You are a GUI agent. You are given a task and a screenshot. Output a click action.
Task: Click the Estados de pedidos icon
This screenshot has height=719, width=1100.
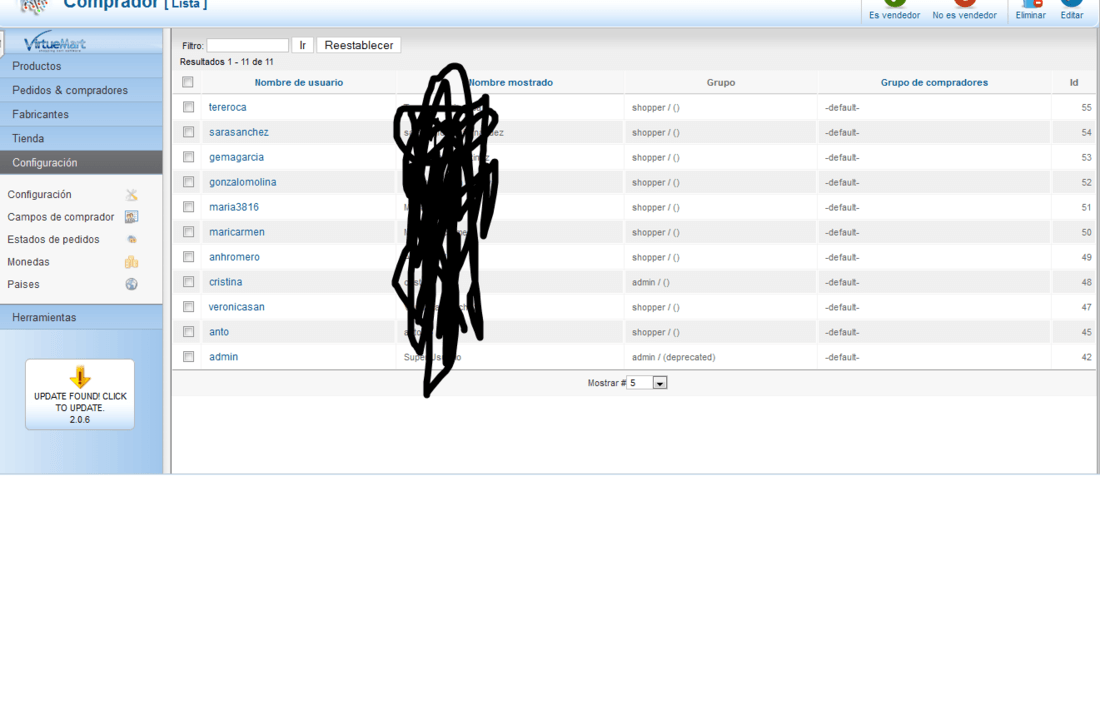[131, 239]
